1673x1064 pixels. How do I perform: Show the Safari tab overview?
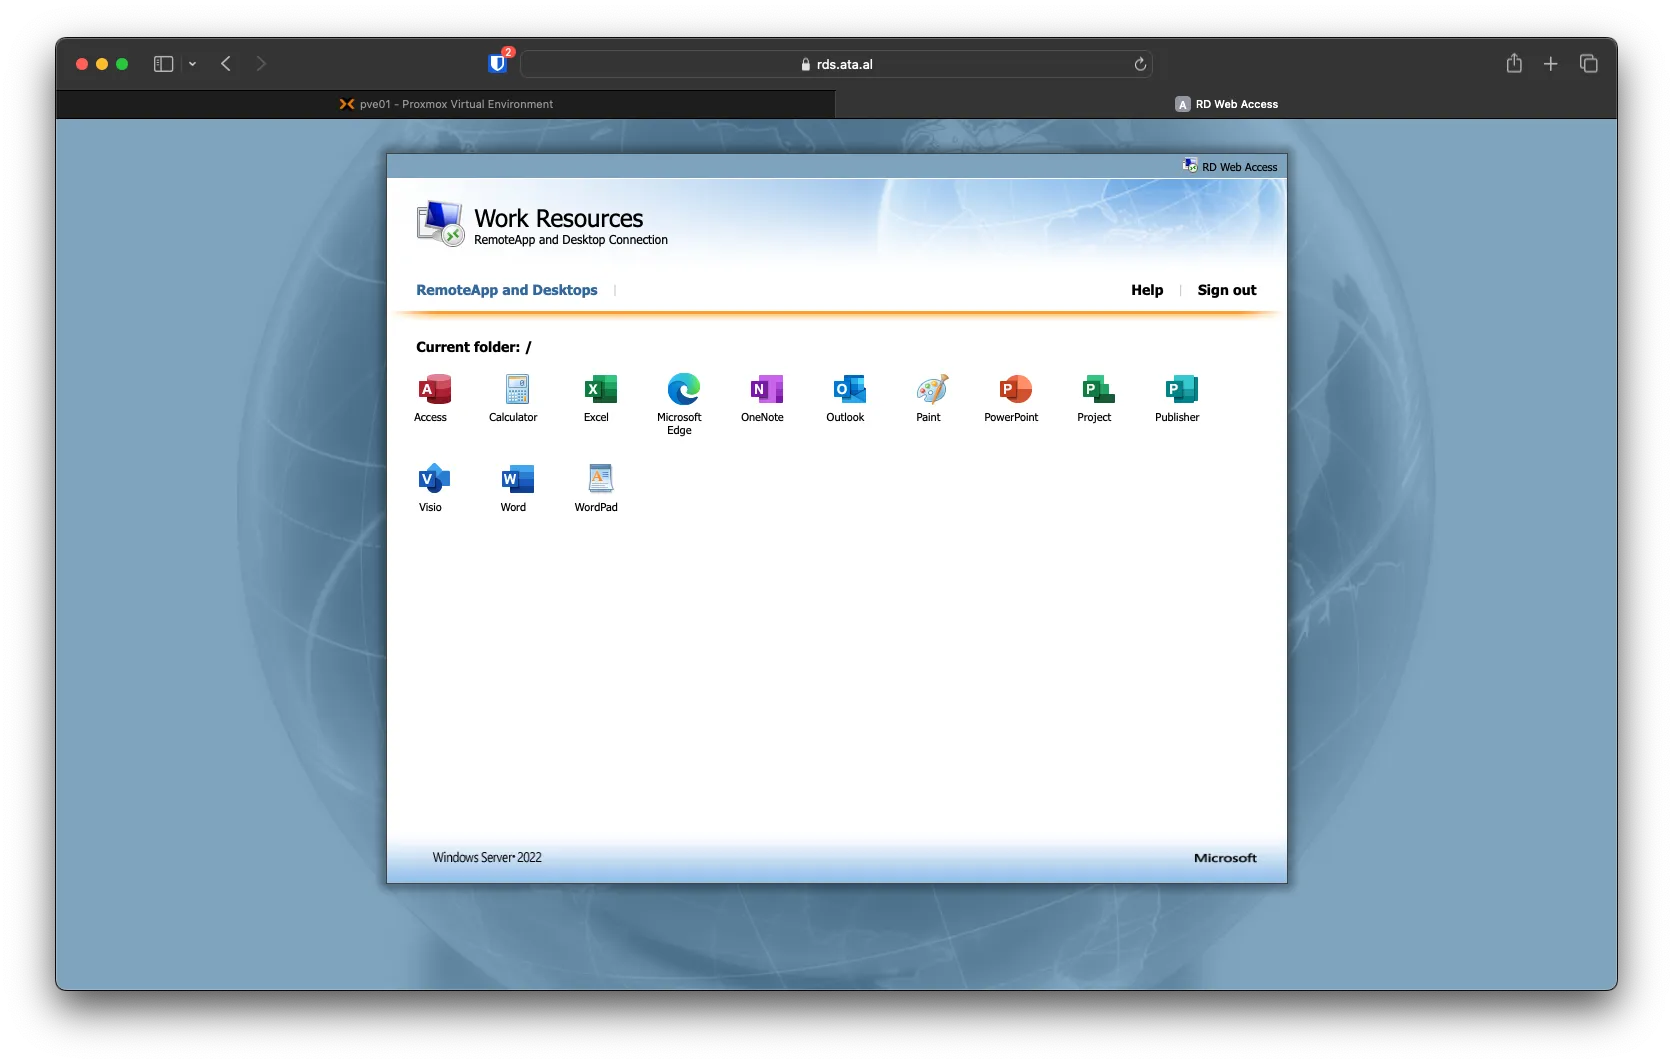pos(1588,64)
